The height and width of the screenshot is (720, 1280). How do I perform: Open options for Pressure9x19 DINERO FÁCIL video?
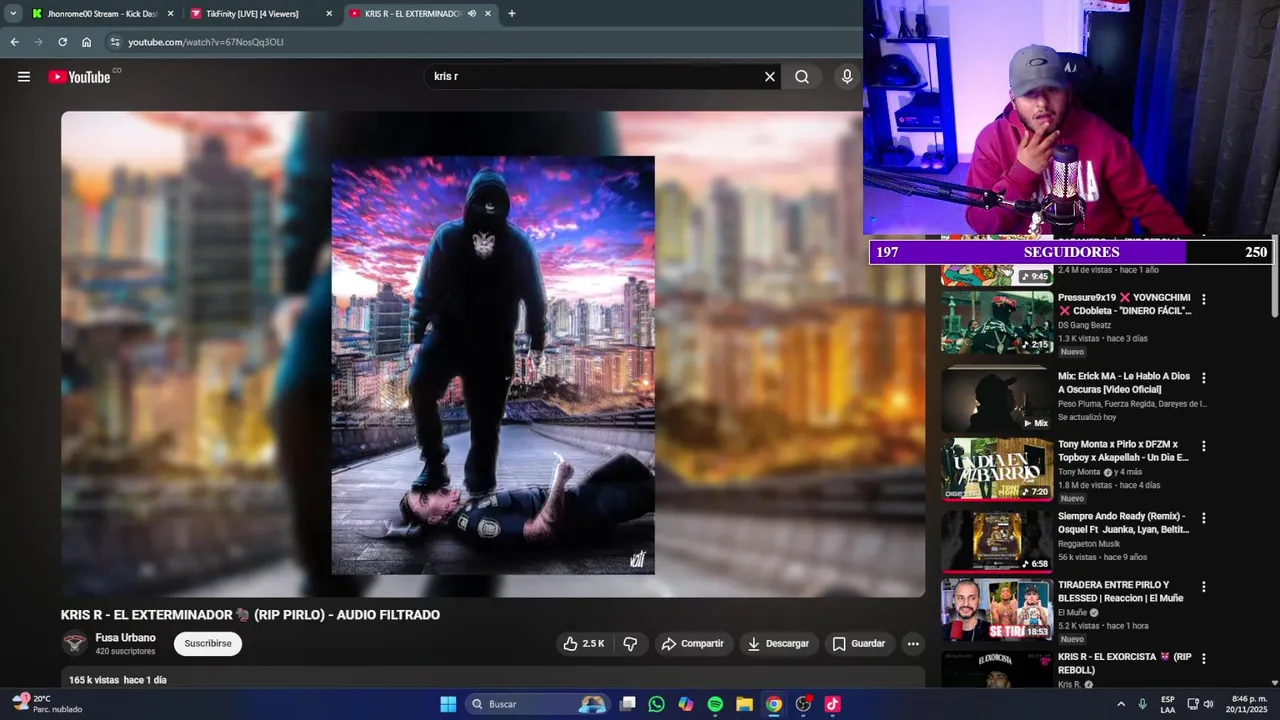(x=1204, y=300)
